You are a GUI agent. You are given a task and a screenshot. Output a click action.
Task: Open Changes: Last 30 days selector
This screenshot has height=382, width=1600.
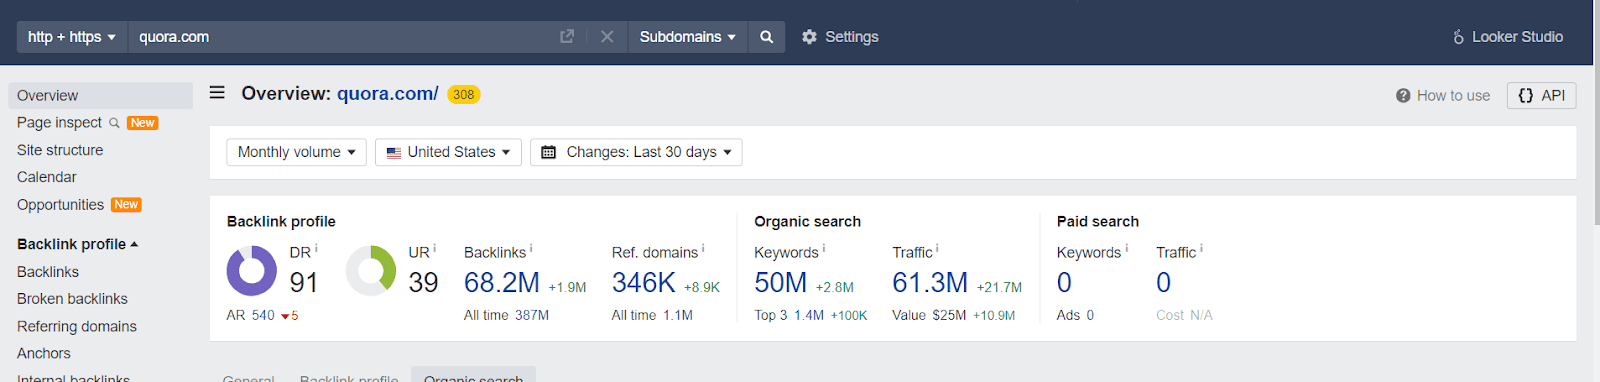636,152
